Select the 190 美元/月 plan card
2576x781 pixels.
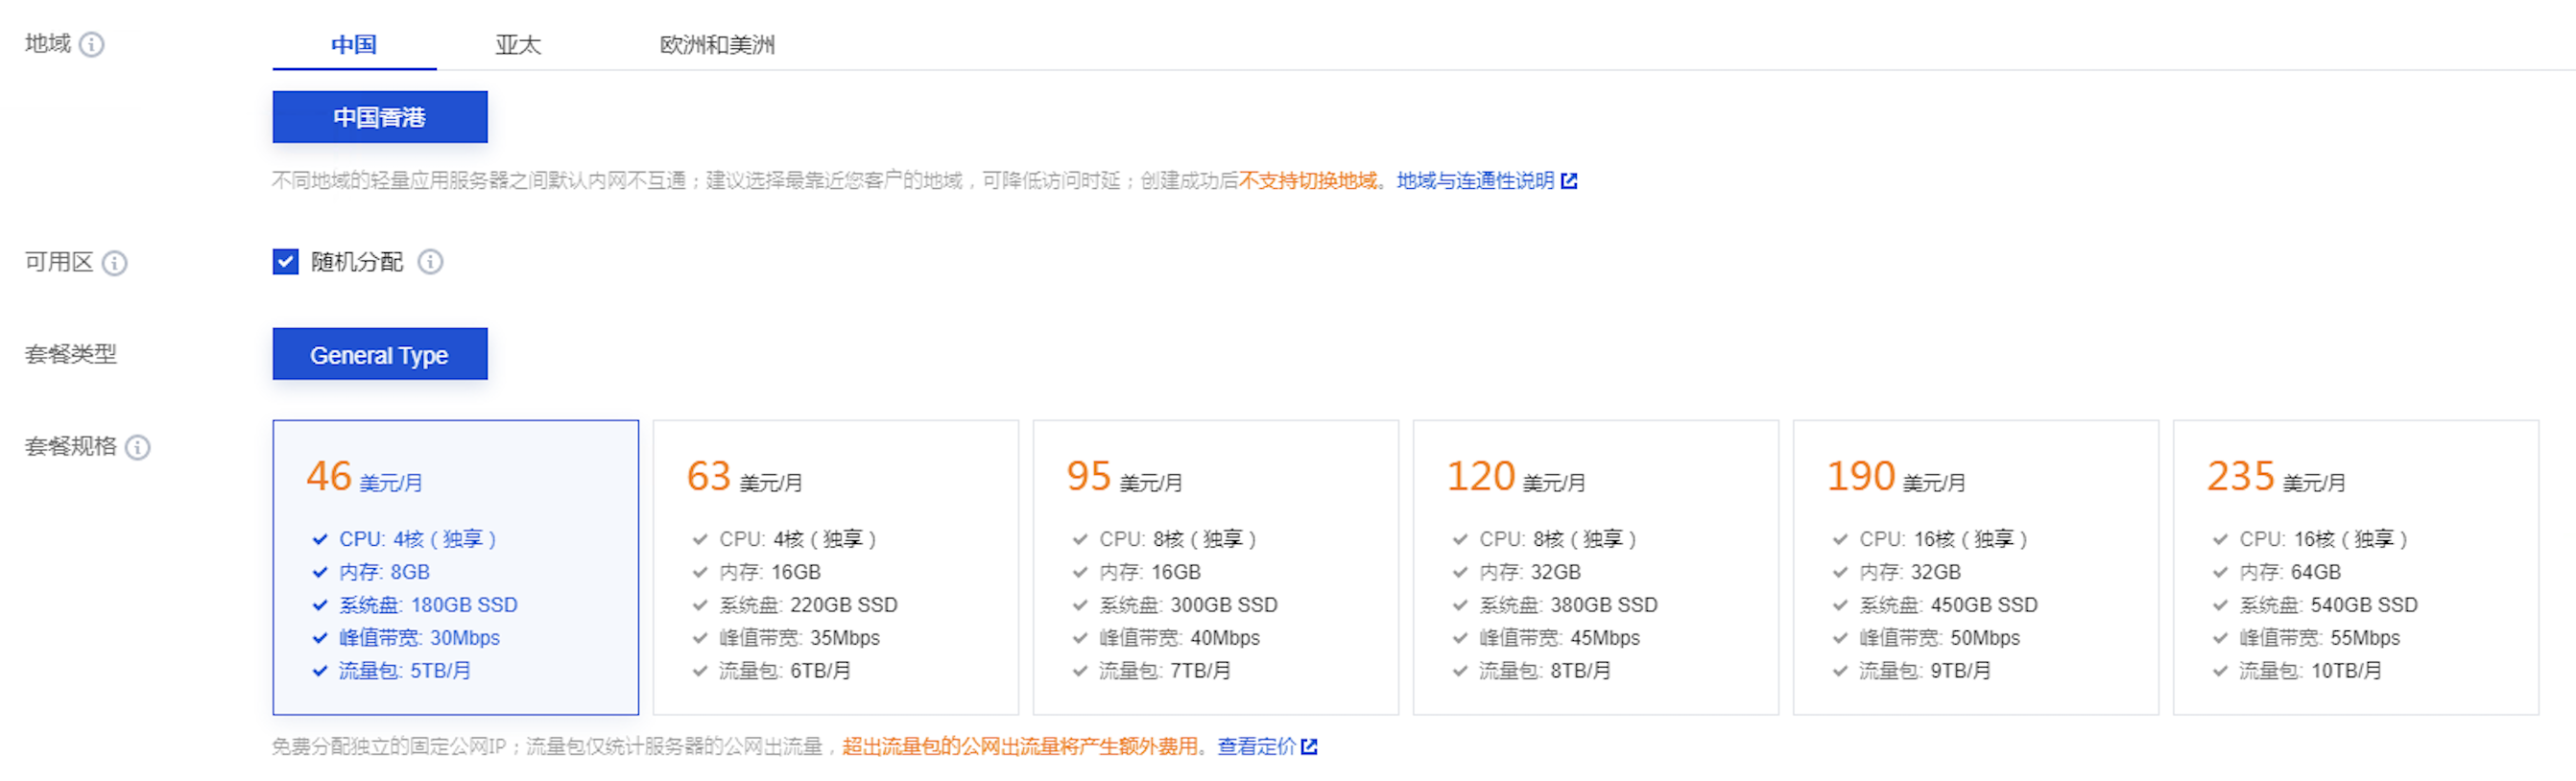(1975, 567)
